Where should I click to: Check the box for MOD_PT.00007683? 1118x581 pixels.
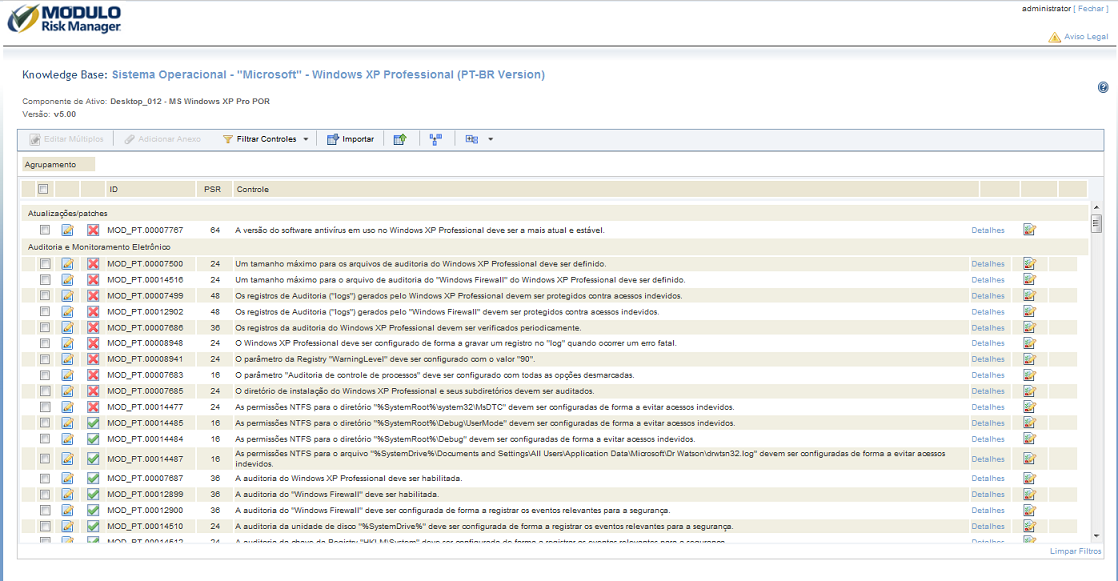coord(45,375)
